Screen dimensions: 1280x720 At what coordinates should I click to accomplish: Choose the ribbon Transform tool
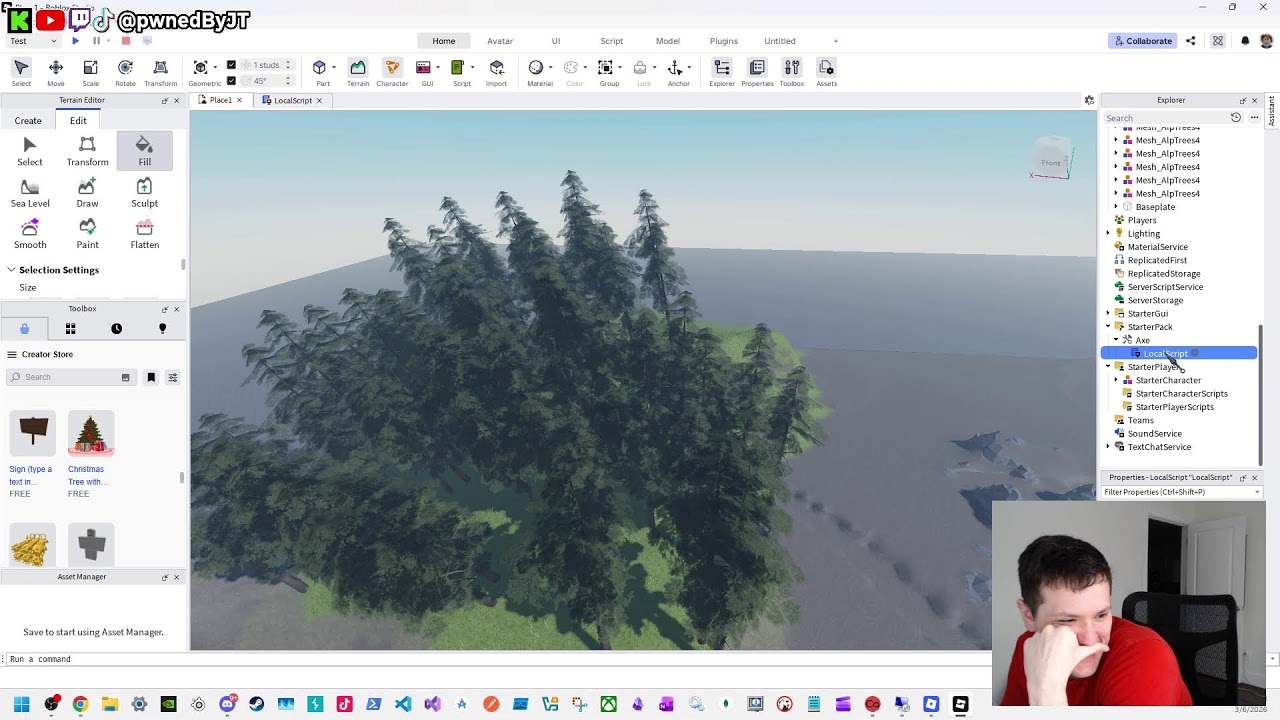click(x=160, y=72)
